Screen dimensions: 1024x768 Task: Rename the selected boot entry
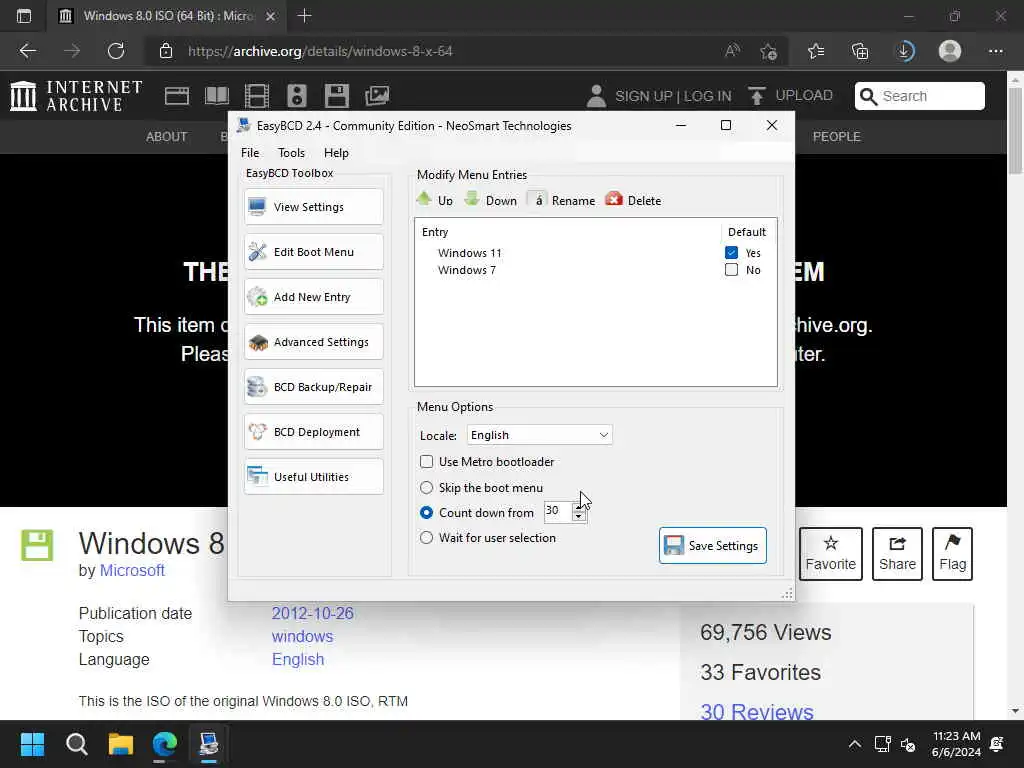coord(562,200)
